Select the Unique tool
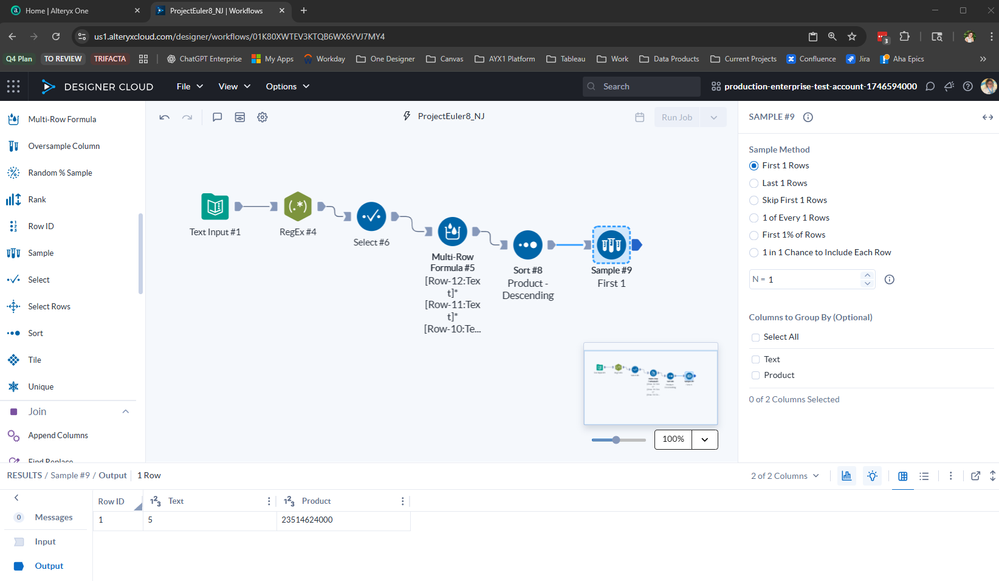 (41, 387)
